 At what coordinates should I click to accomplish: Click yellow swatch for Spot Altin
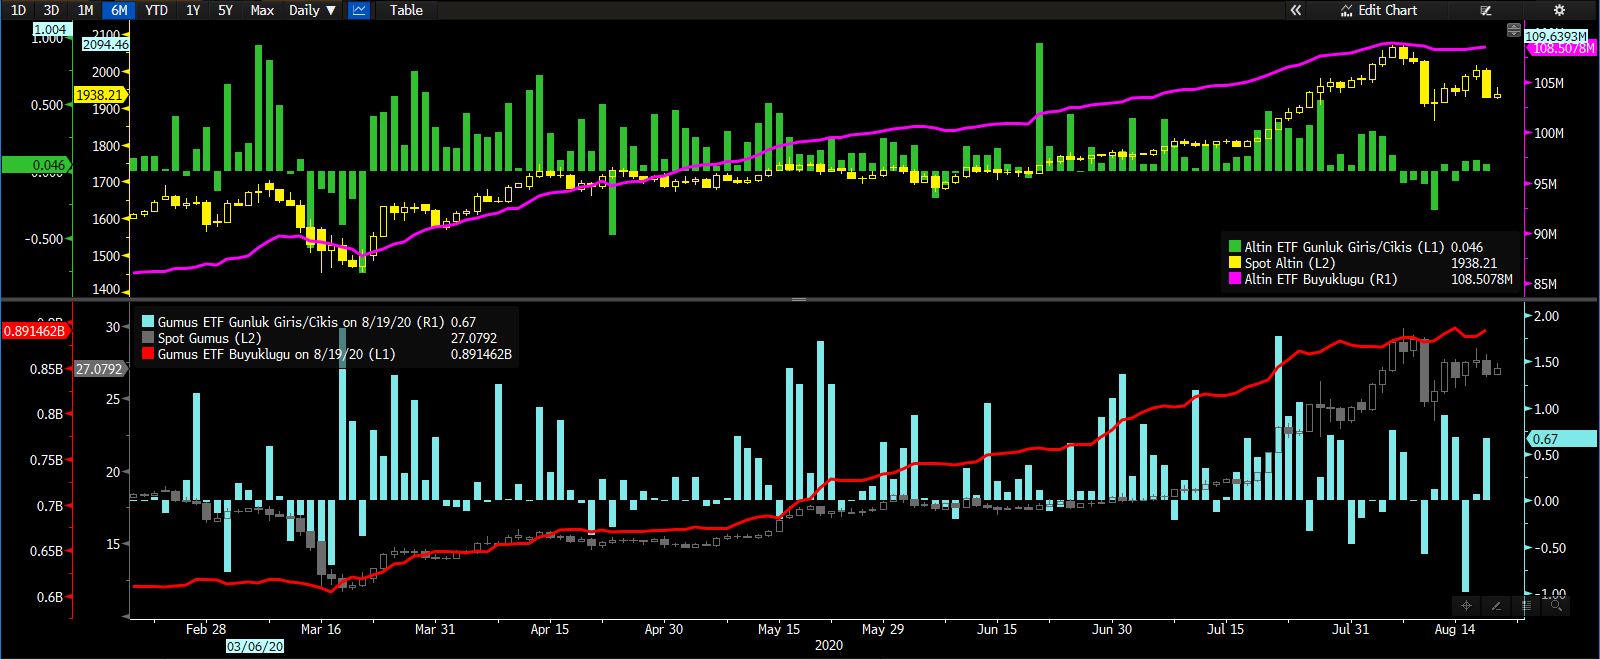tap(1235, 263)
